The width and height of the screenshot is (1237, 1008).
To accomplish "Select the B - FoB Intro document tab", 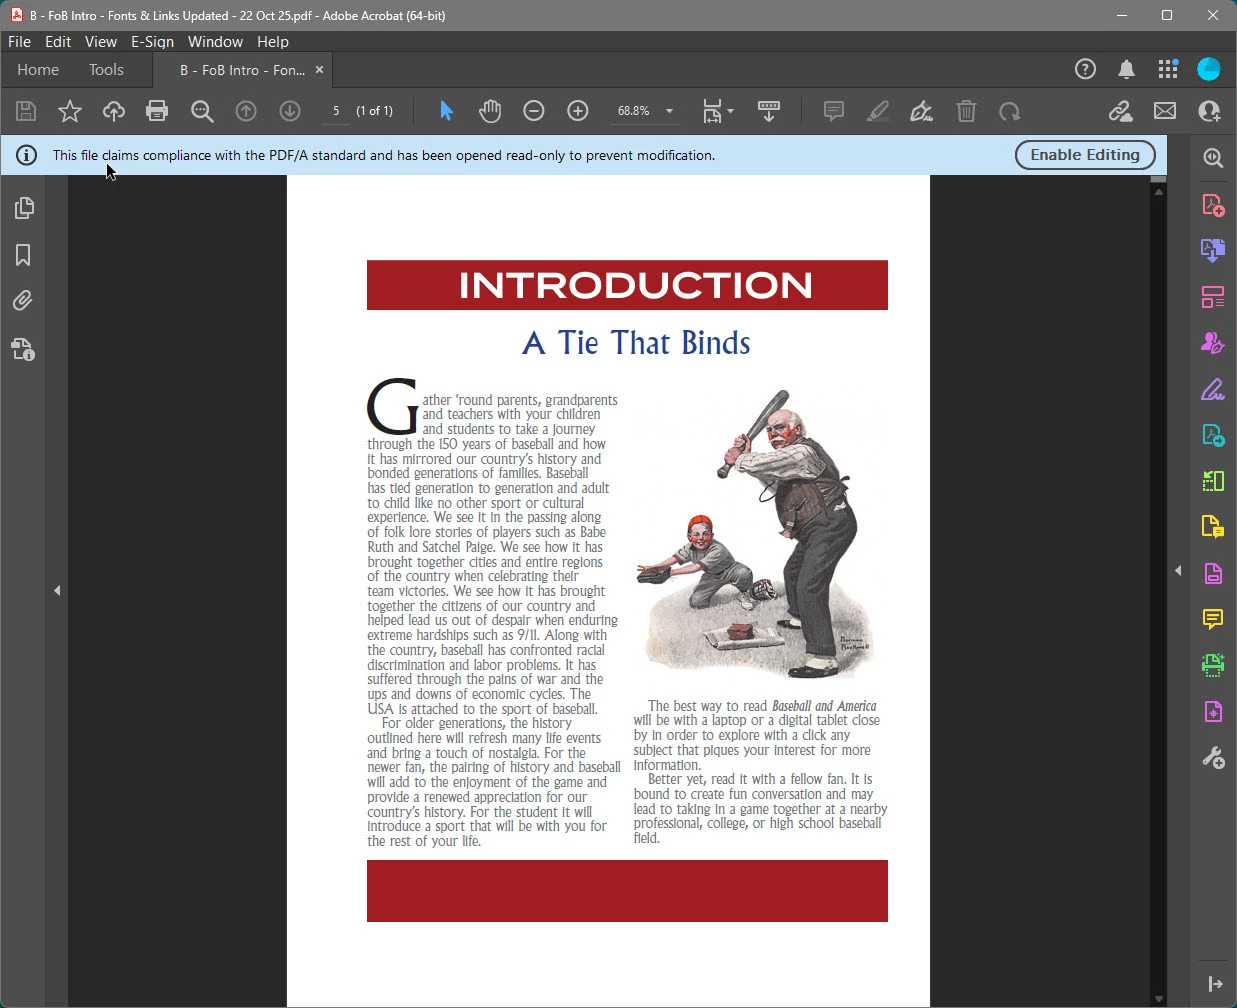I will 242,70.
